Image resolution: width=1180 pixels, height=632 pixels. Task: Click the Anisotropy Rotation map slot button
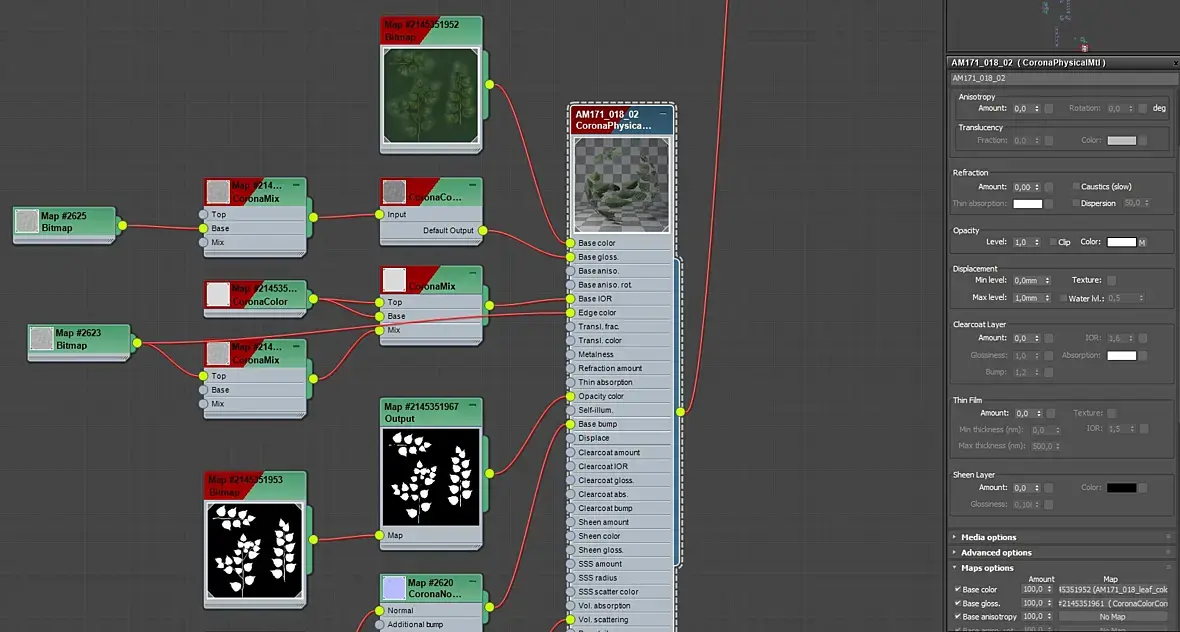tap(1143, 108)
